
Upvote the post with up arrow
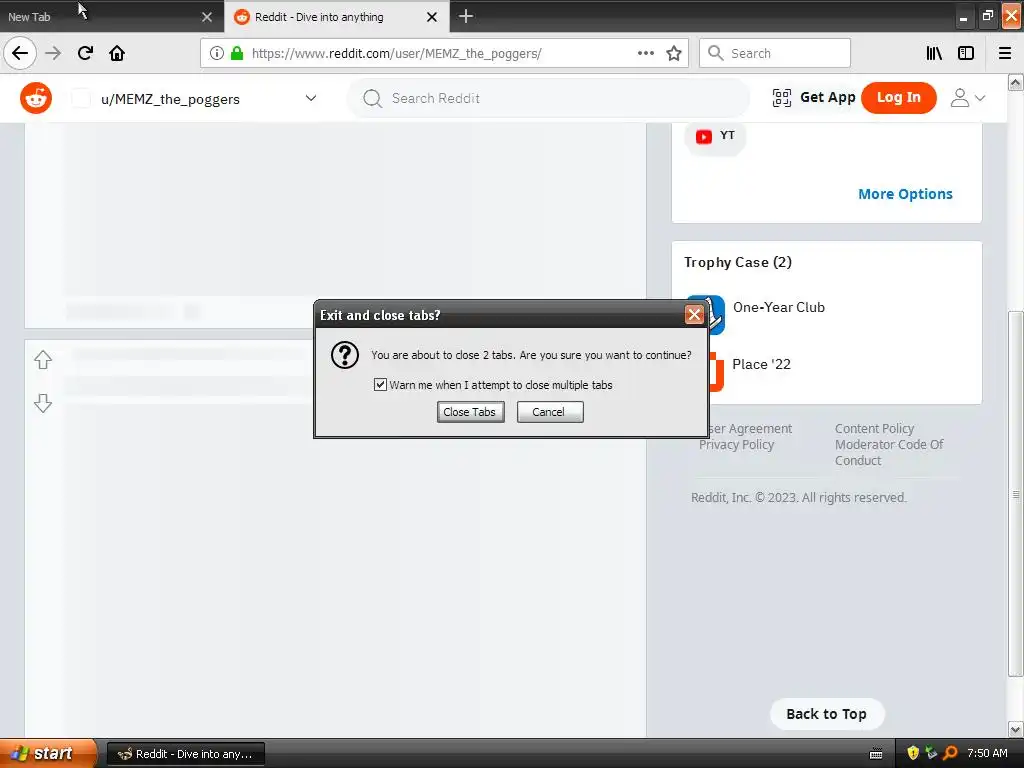43,360
